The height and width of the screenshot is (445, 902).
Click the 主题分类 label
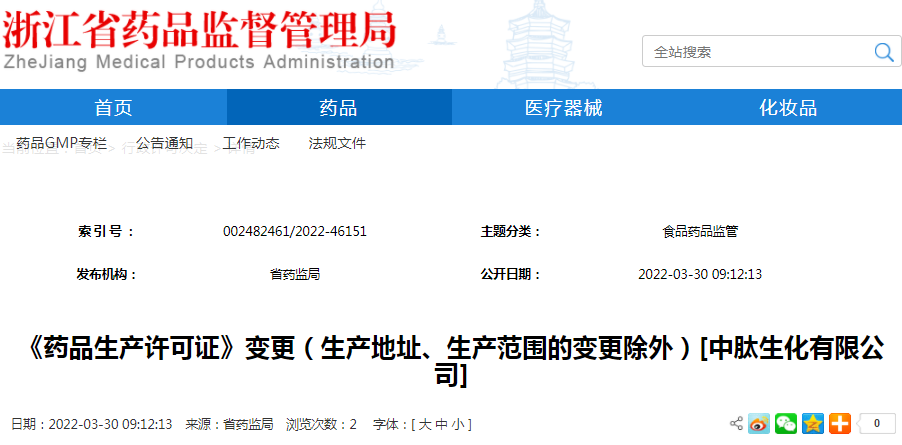511,232
